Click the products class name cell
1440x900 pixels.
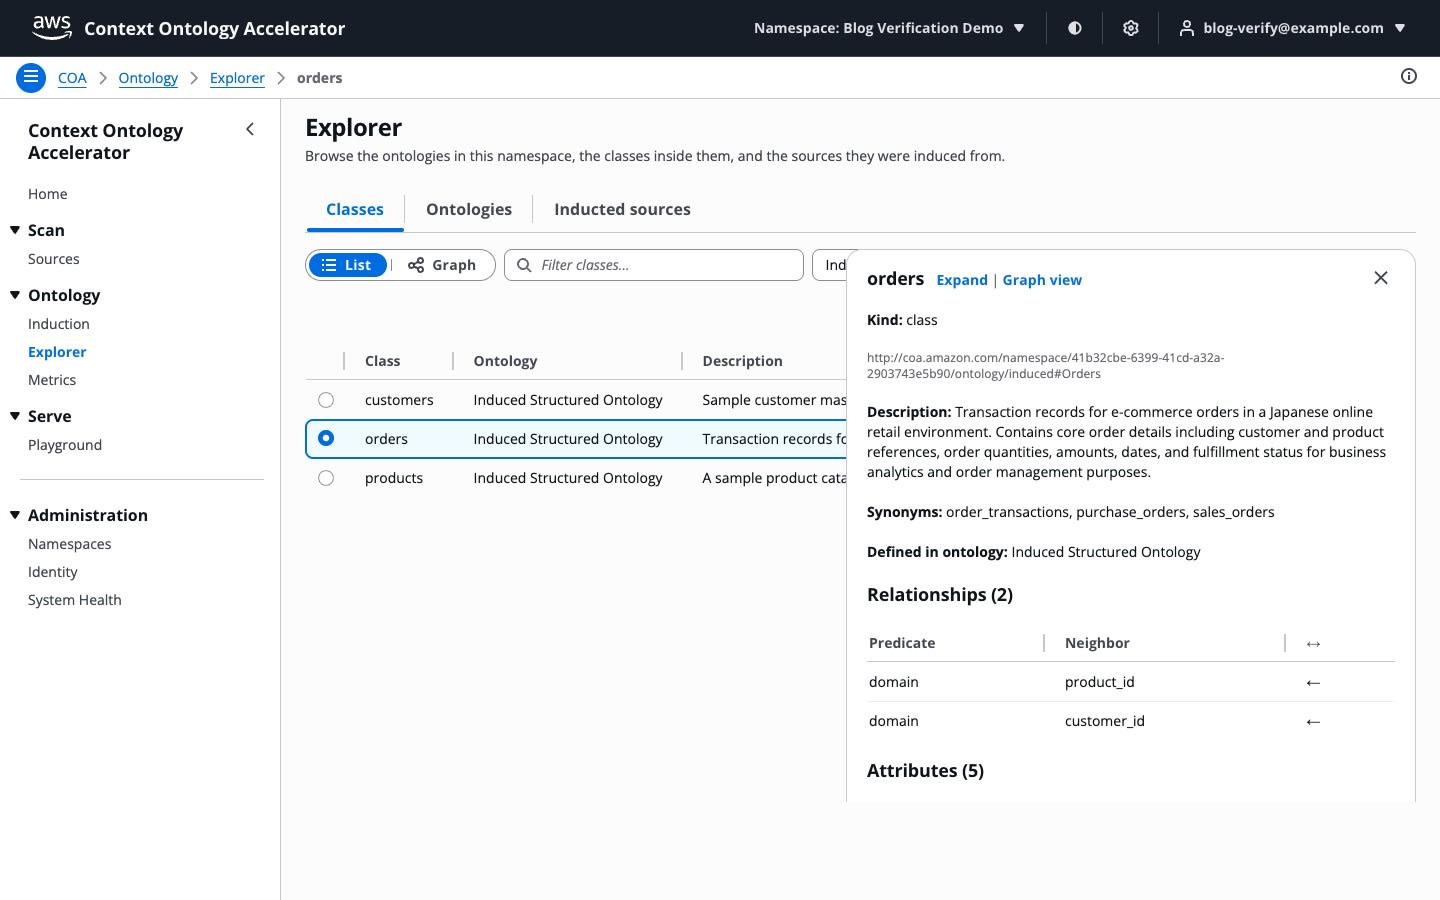tap(394, 478)
